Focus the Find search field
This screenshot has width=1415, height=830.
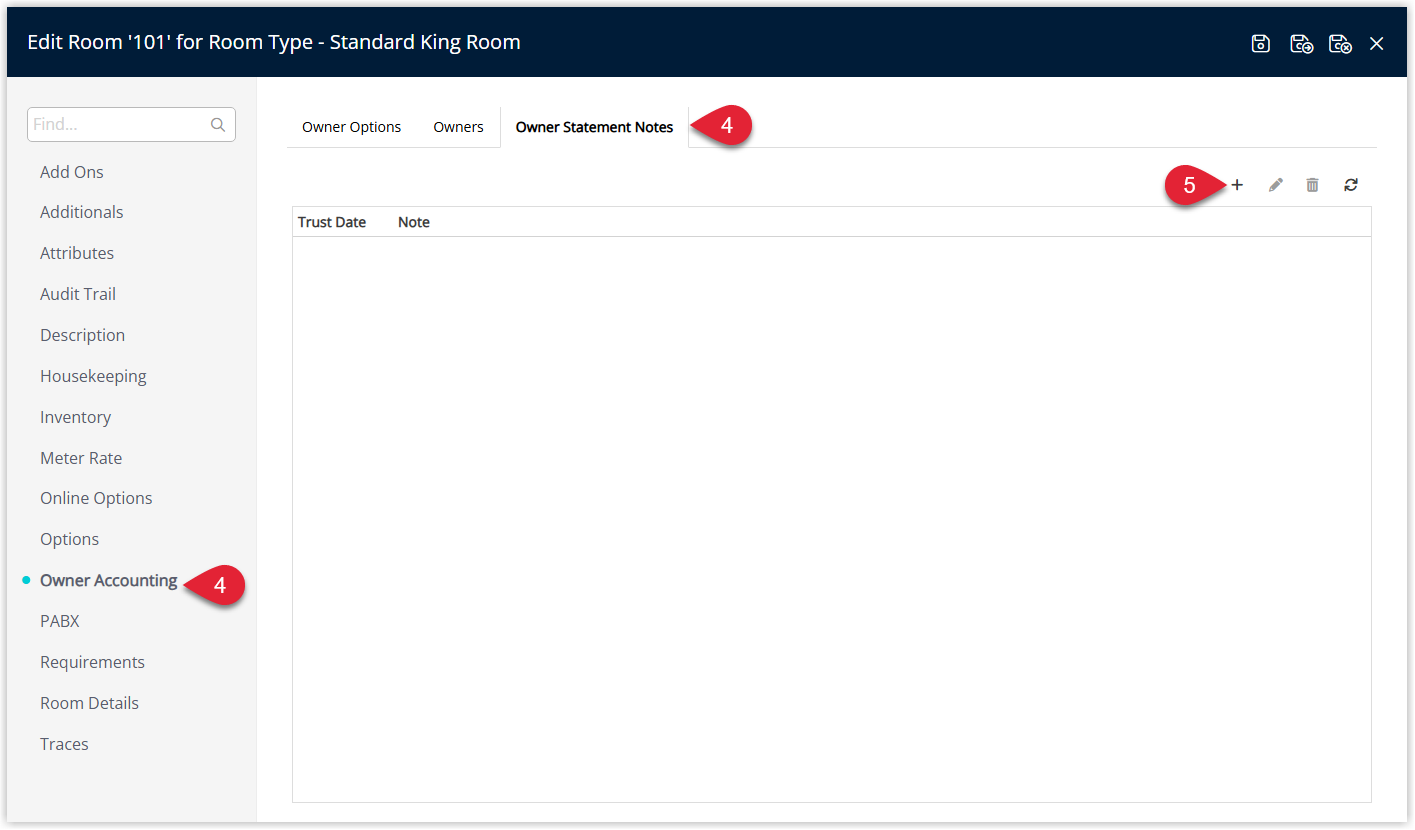[131, 125]
